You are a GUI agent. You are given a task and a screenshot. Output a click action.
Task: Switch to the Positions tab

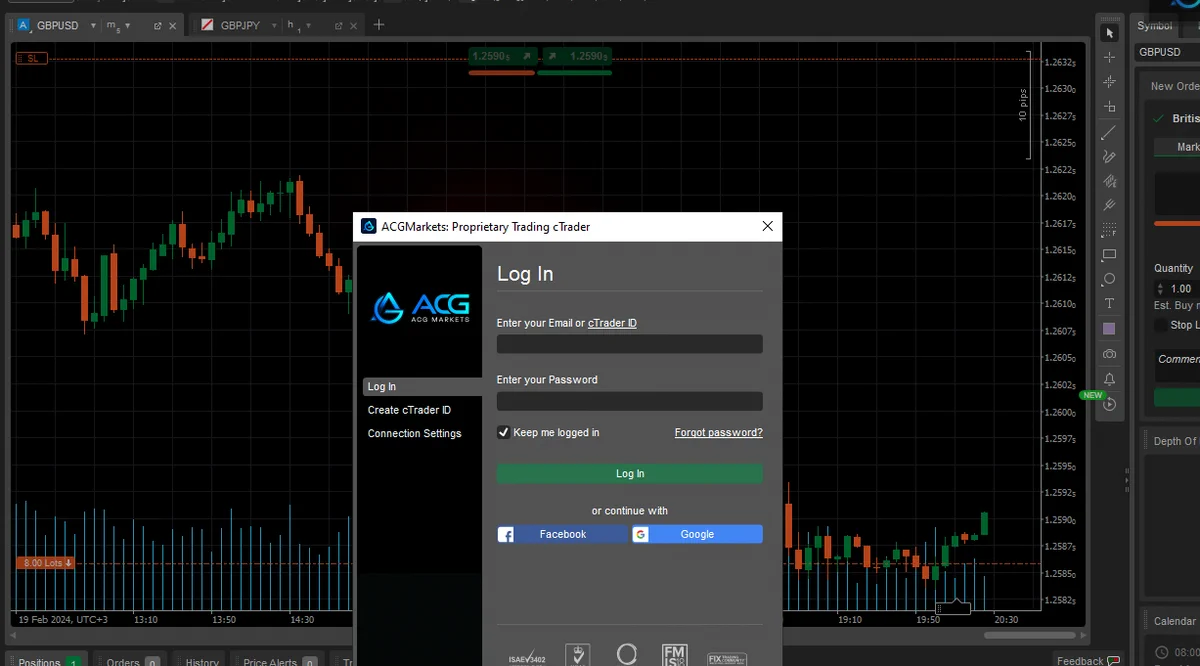(48, 660)
